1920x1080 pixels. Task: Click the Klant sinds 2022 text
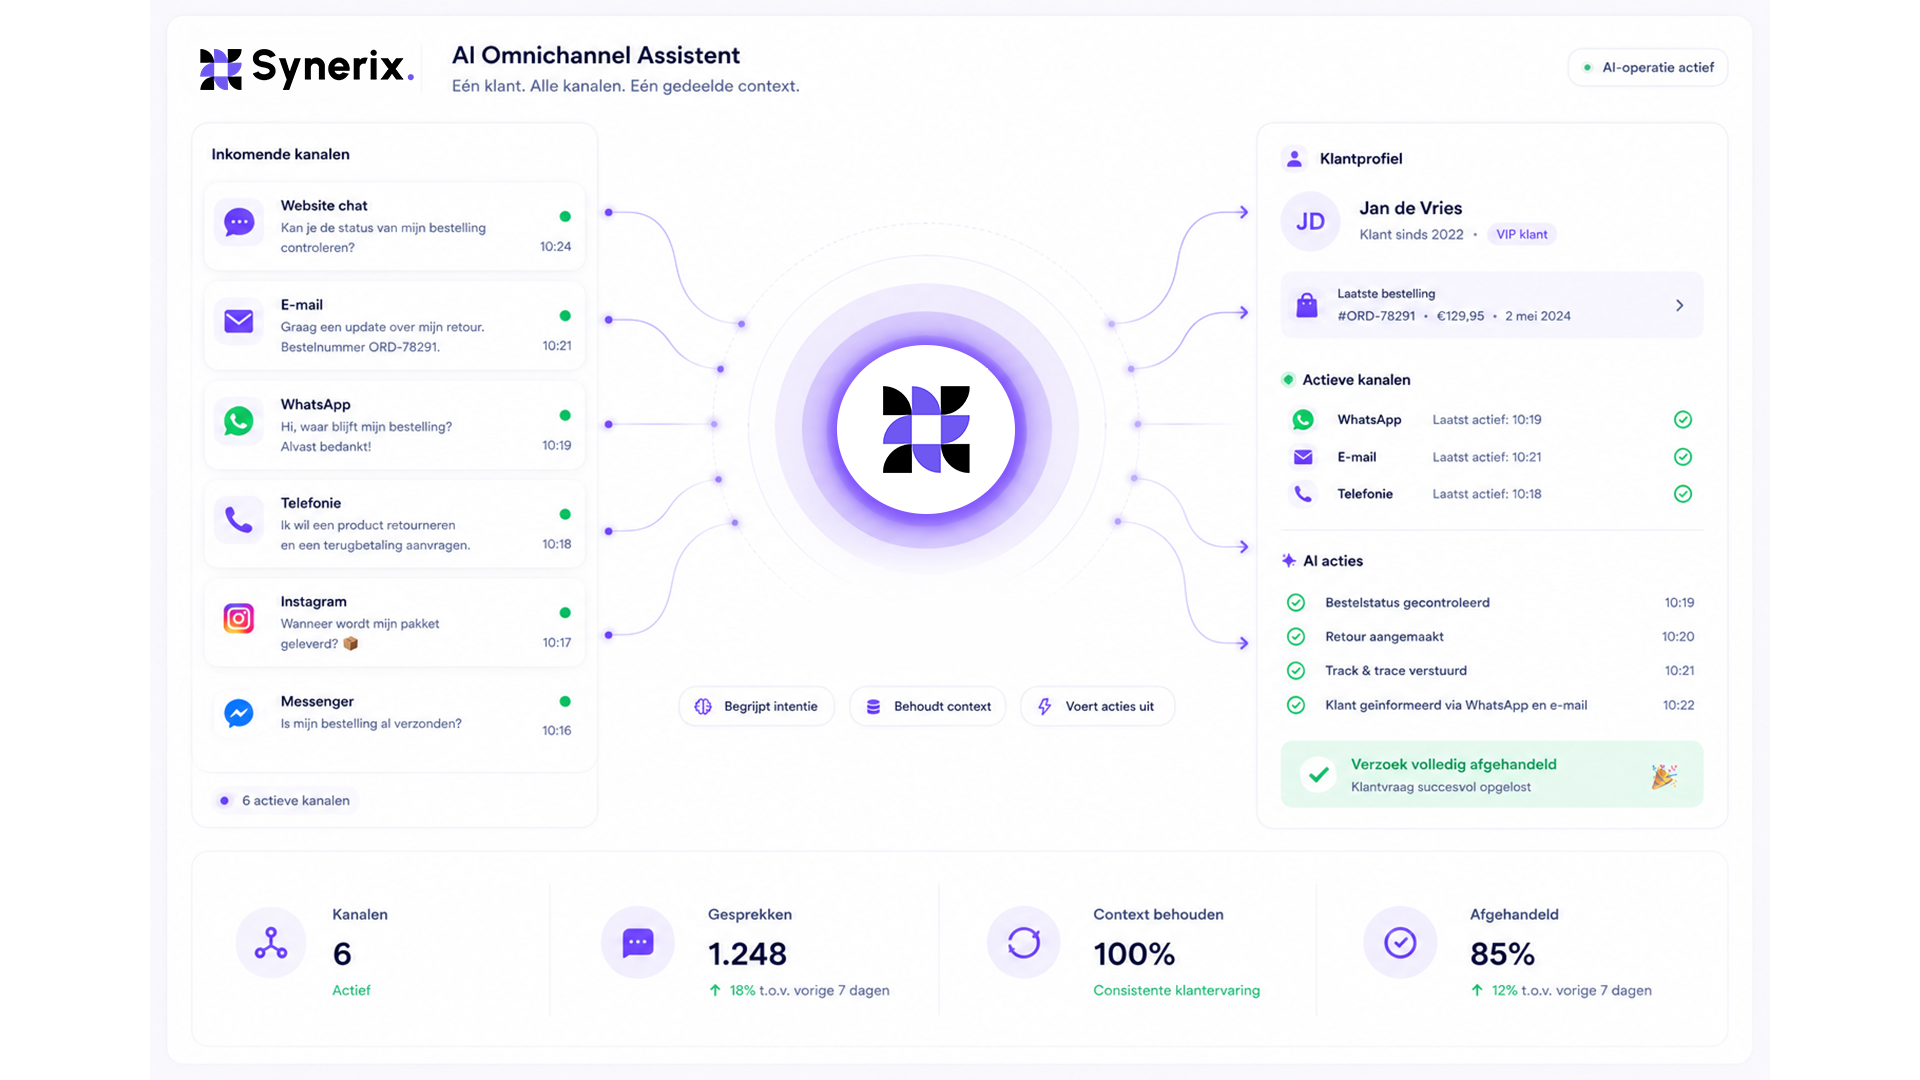point(1411,235)
